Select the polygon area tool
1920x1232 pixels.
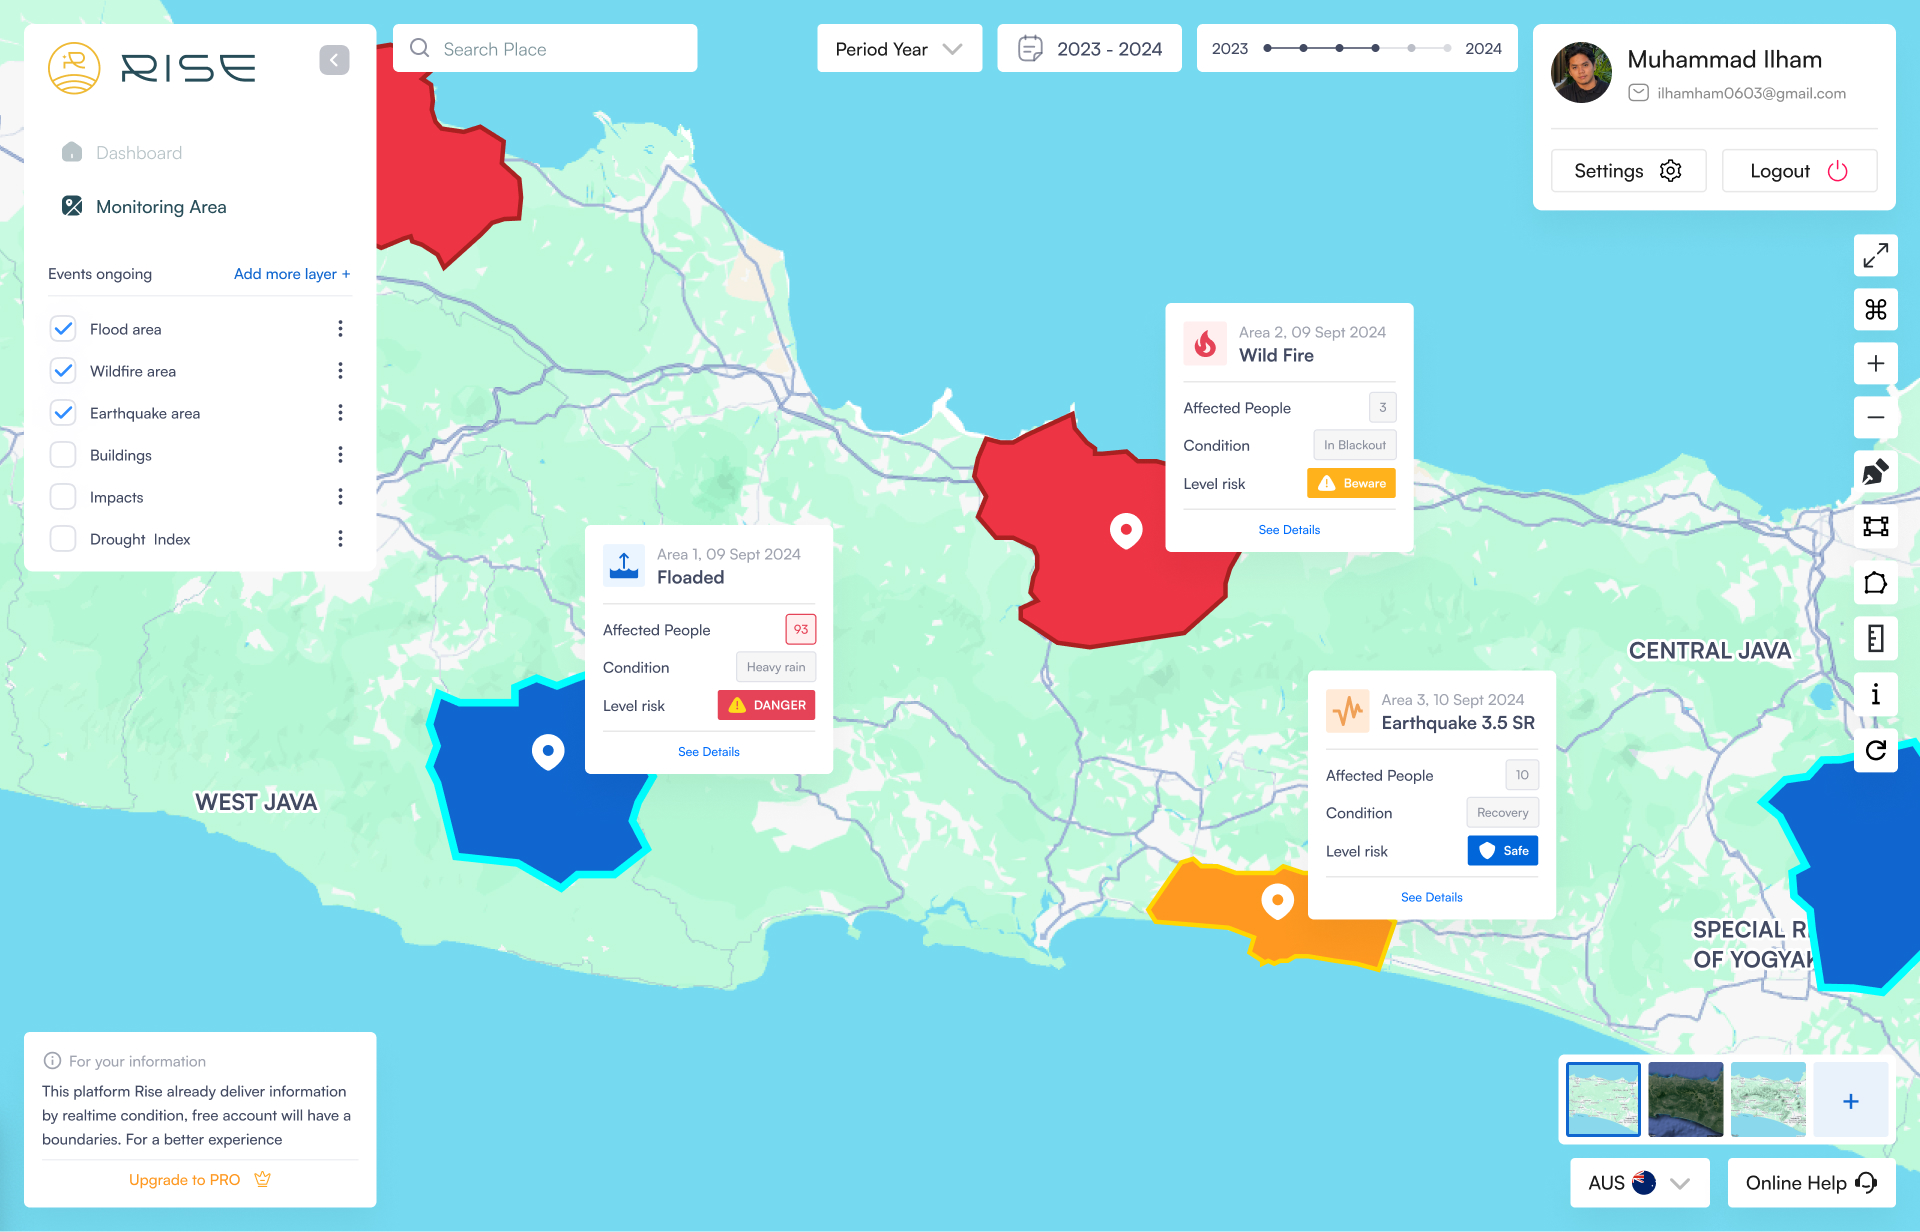pyautogui.click(x=1875, y=582)
